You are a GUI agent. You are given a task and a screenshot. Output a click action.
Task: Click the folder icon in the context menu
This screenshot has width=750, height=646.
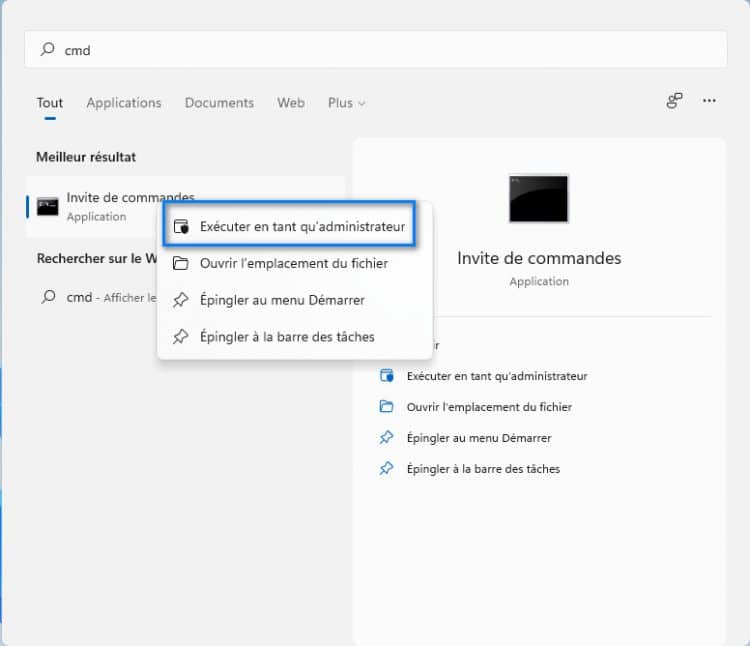coord(180,263)
